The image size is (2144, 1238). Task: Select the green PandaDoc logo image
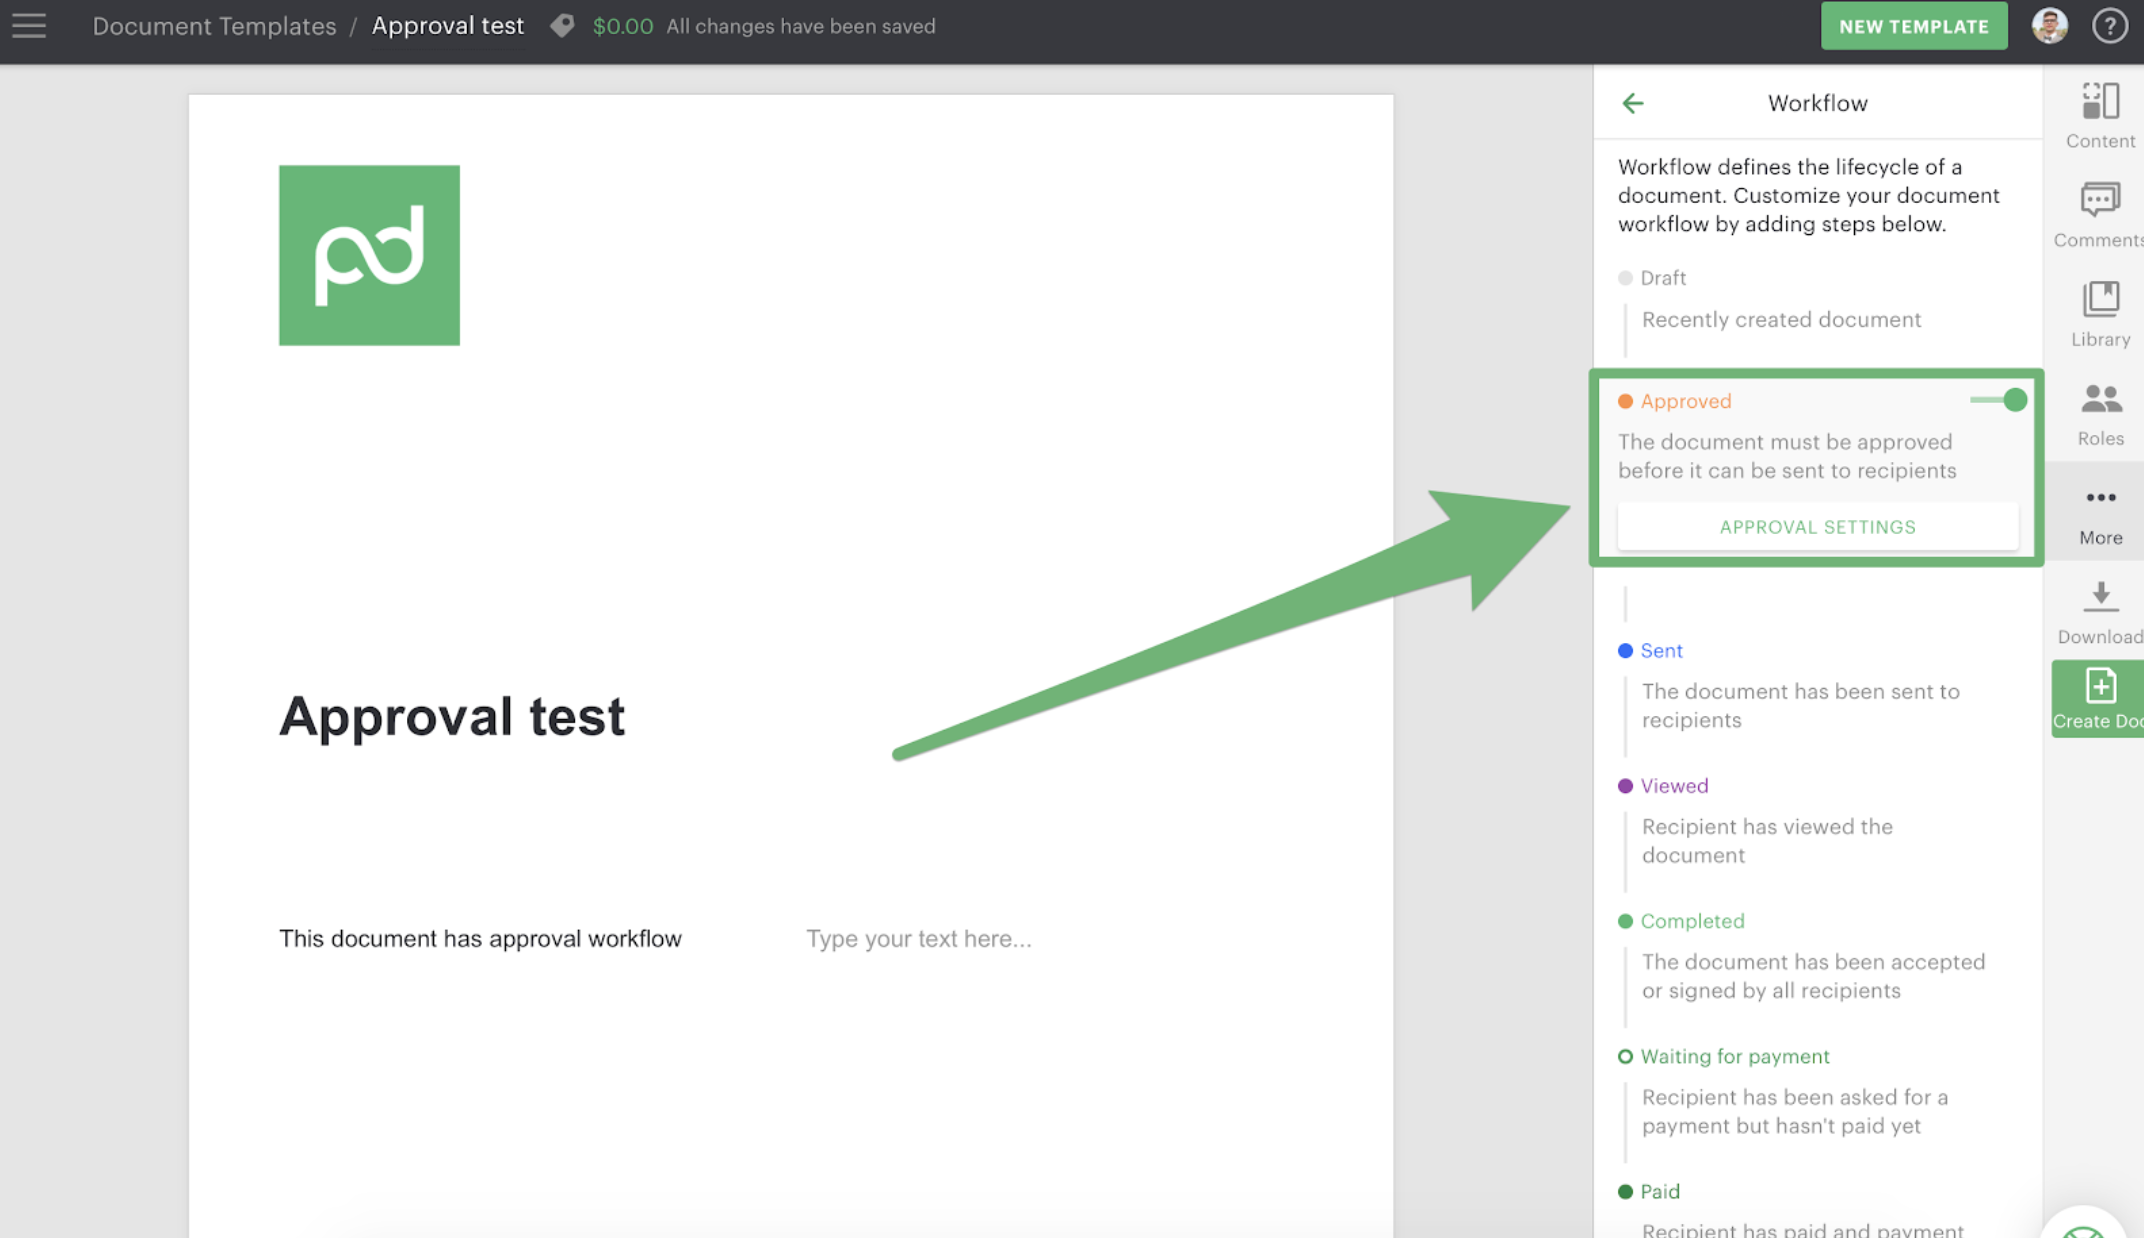click(369, 255)
